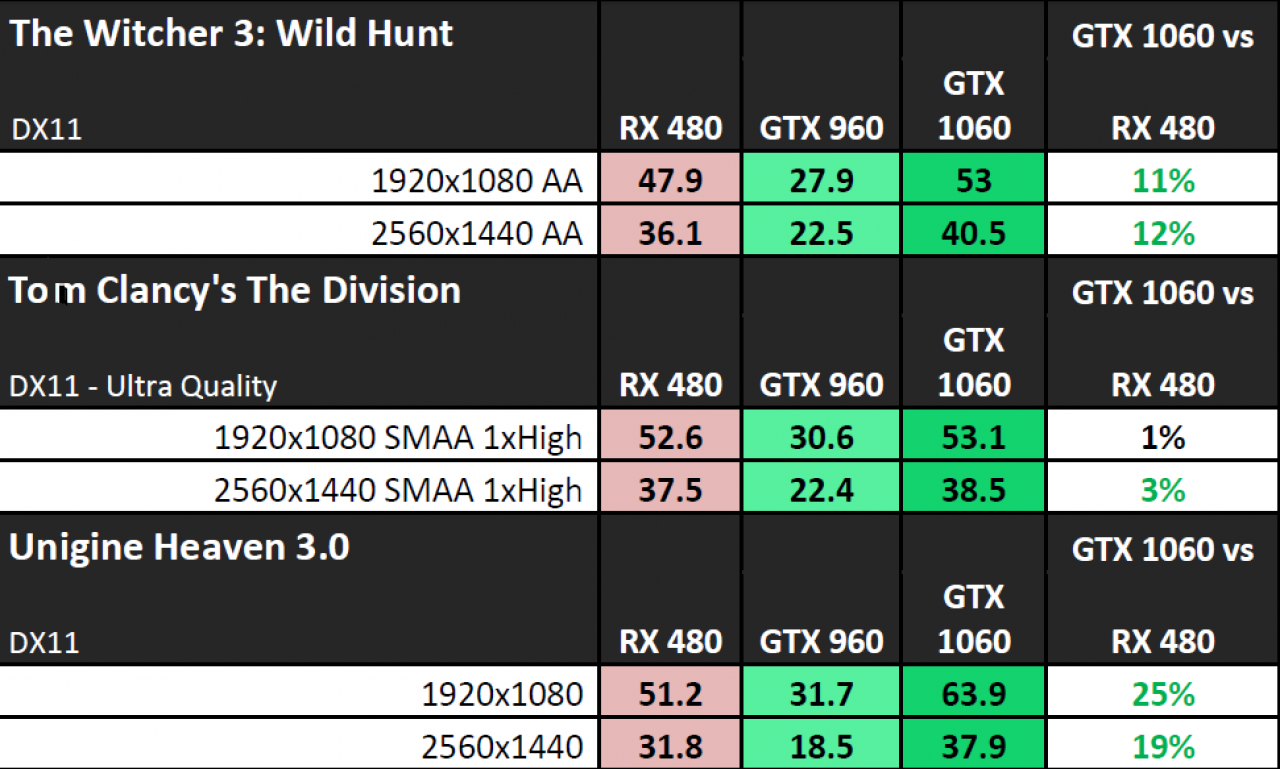Click GTX 960 value 22.4
The height and width of the screenshot is (769, 1280).
(821, 489)
